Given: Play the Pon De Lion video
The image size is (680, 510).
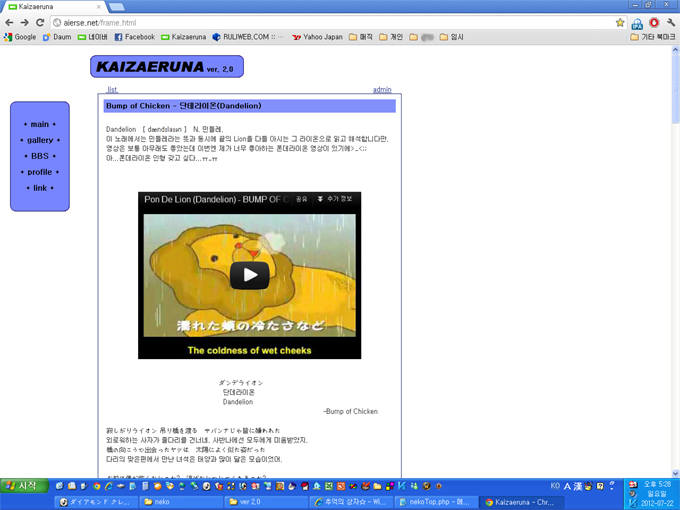Looking at the screenshot, I should 249,275.
